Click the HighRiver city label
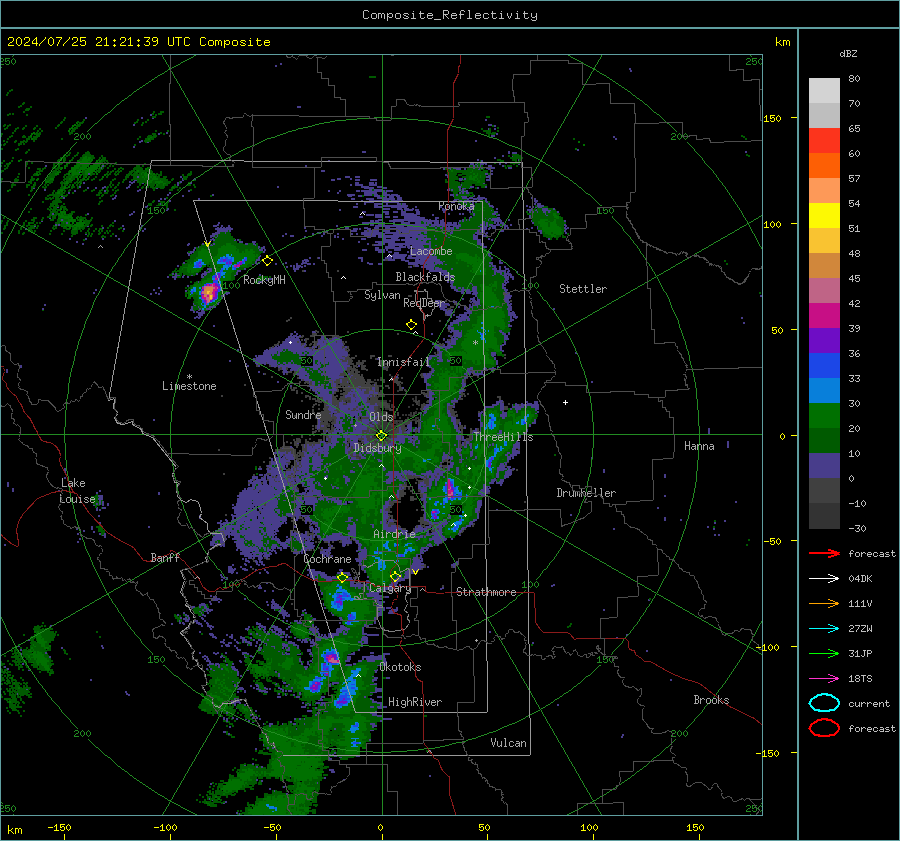The height and width of the screenshot is (841, 900). pyautogui.click(x=415, y=702)
